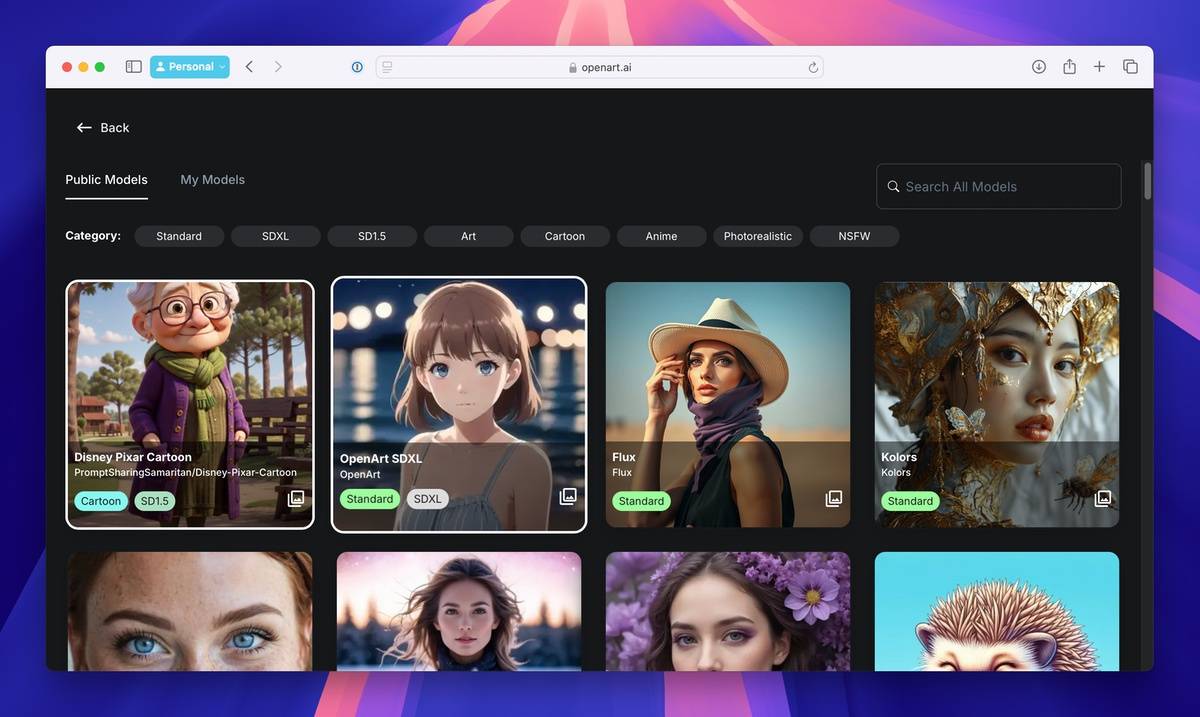Open gallery icon on OpenArt SDXL

(x=568, y=496)
